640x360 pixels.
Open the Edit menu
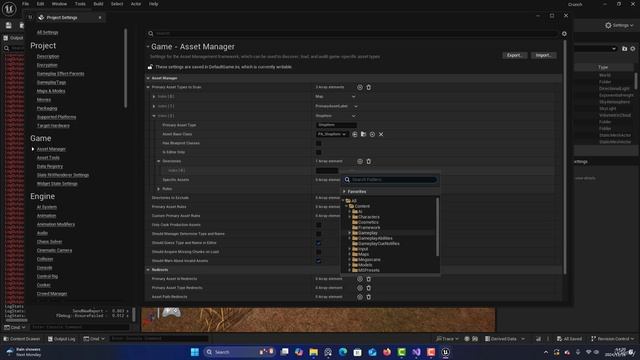coord(40,4)
